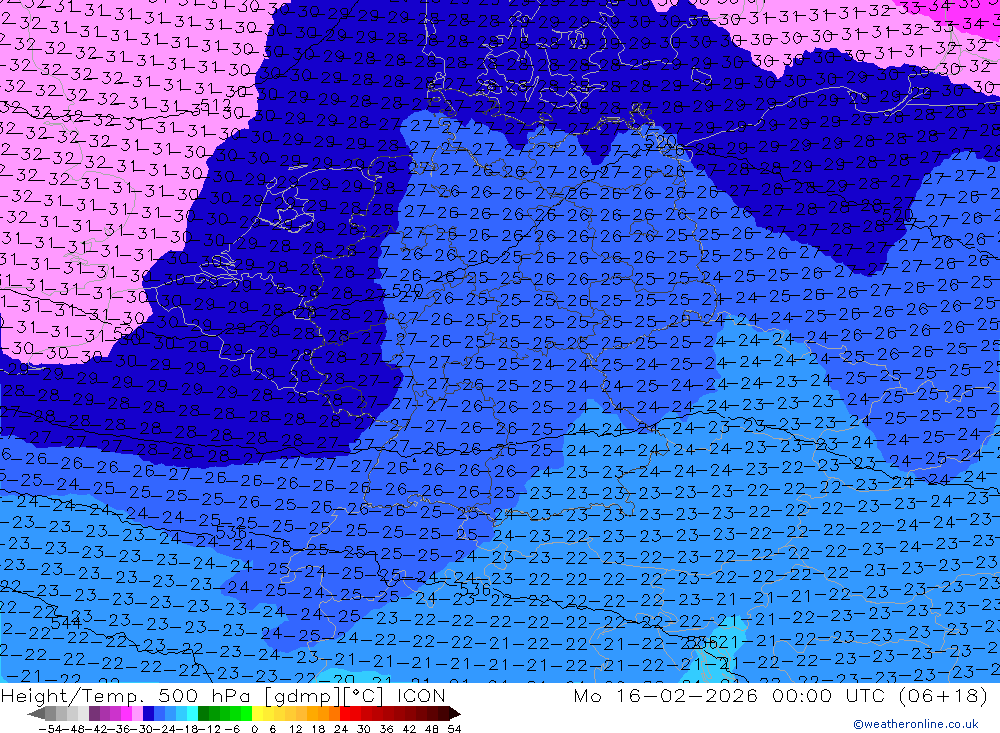Click the bright red swatch at 24

point(345,713)
